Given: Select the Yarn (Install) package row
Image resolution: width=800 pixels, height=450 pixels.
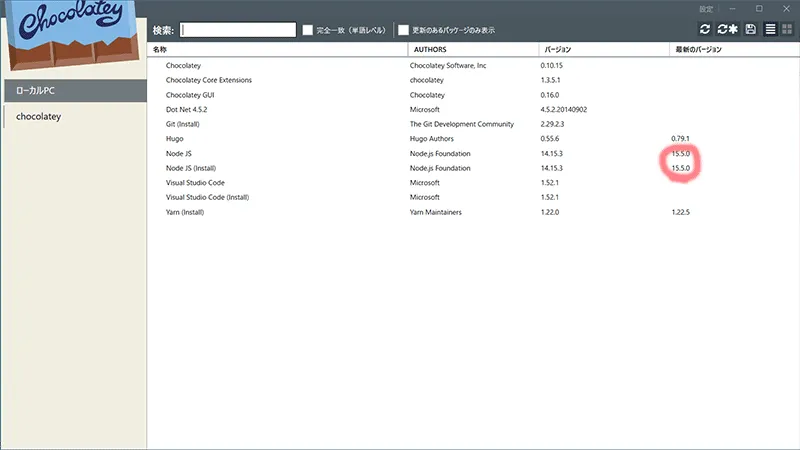Looking at the screenshot, I should (473, 212).
